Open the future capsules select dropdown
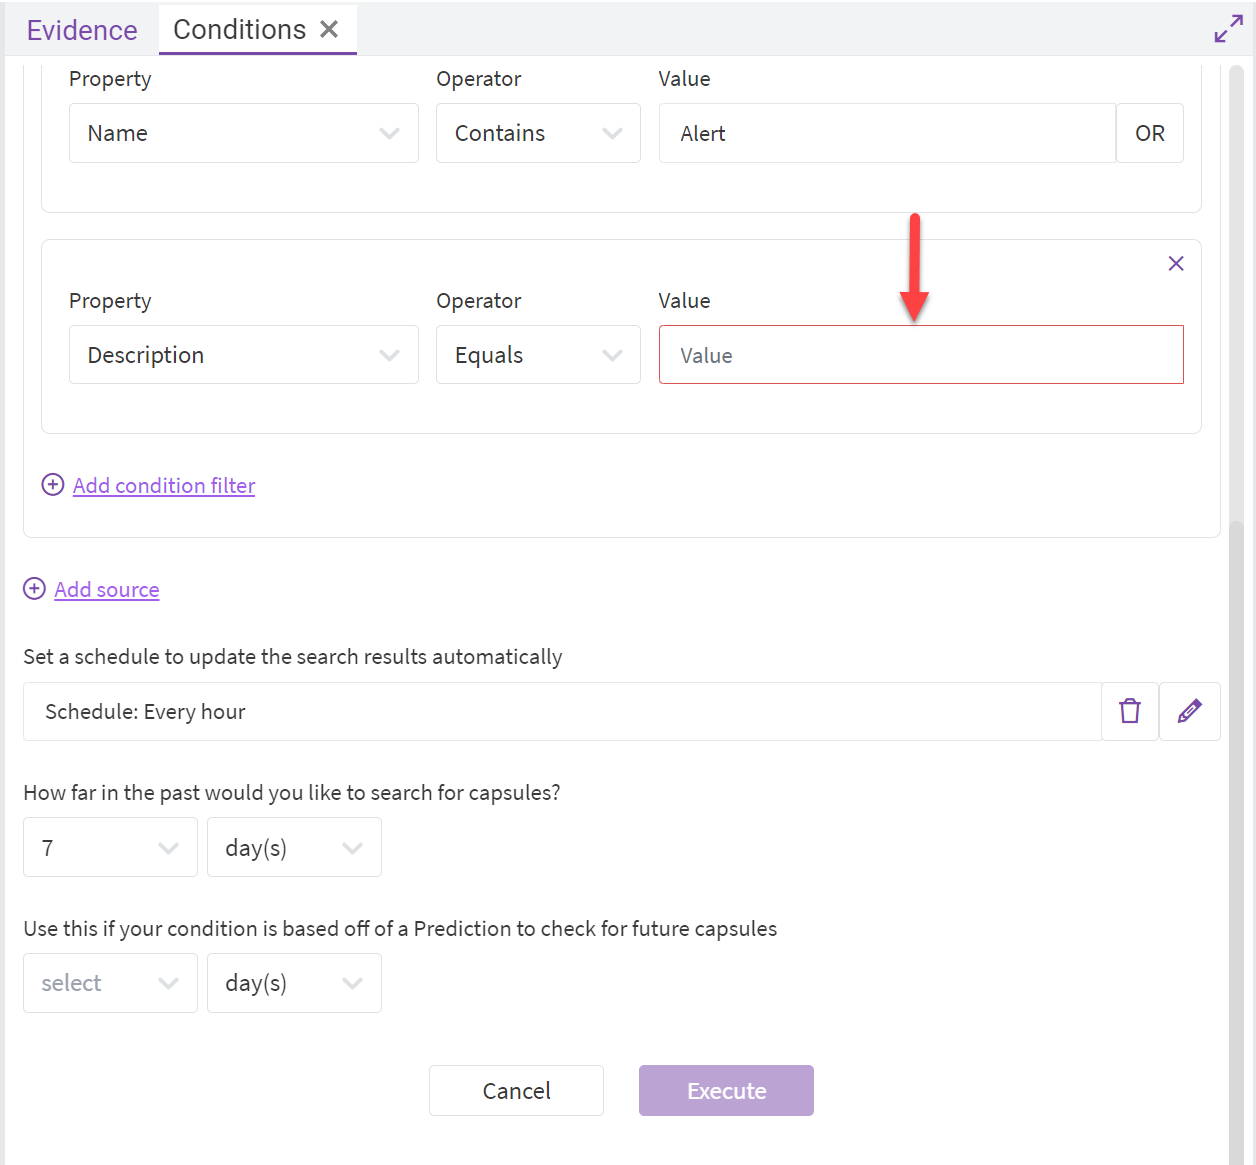This screenshot has height=1165, width=1256. (x=110, y=983)
